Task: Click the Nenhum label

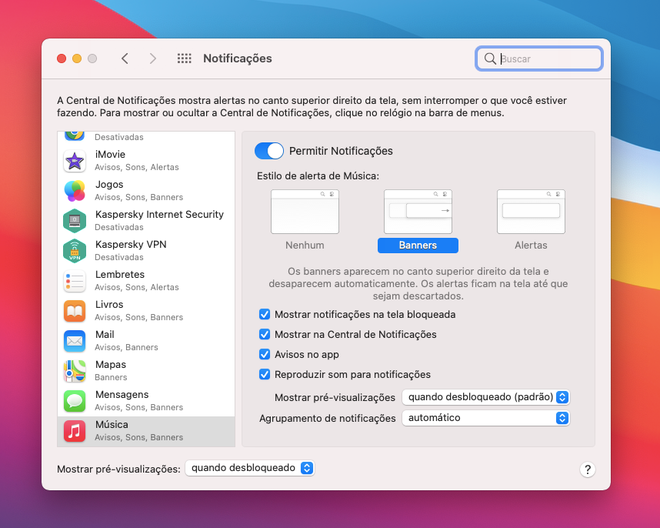Action: tap(305, 245)
